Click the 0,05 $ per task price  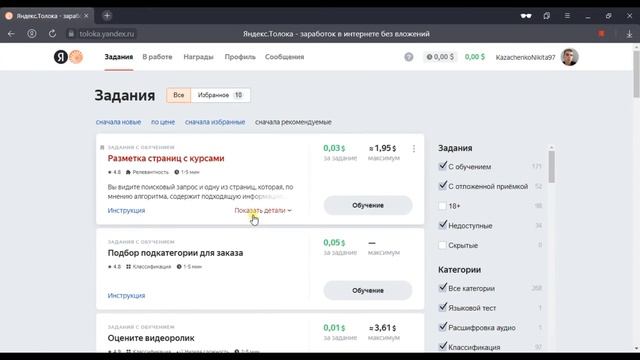334,242
